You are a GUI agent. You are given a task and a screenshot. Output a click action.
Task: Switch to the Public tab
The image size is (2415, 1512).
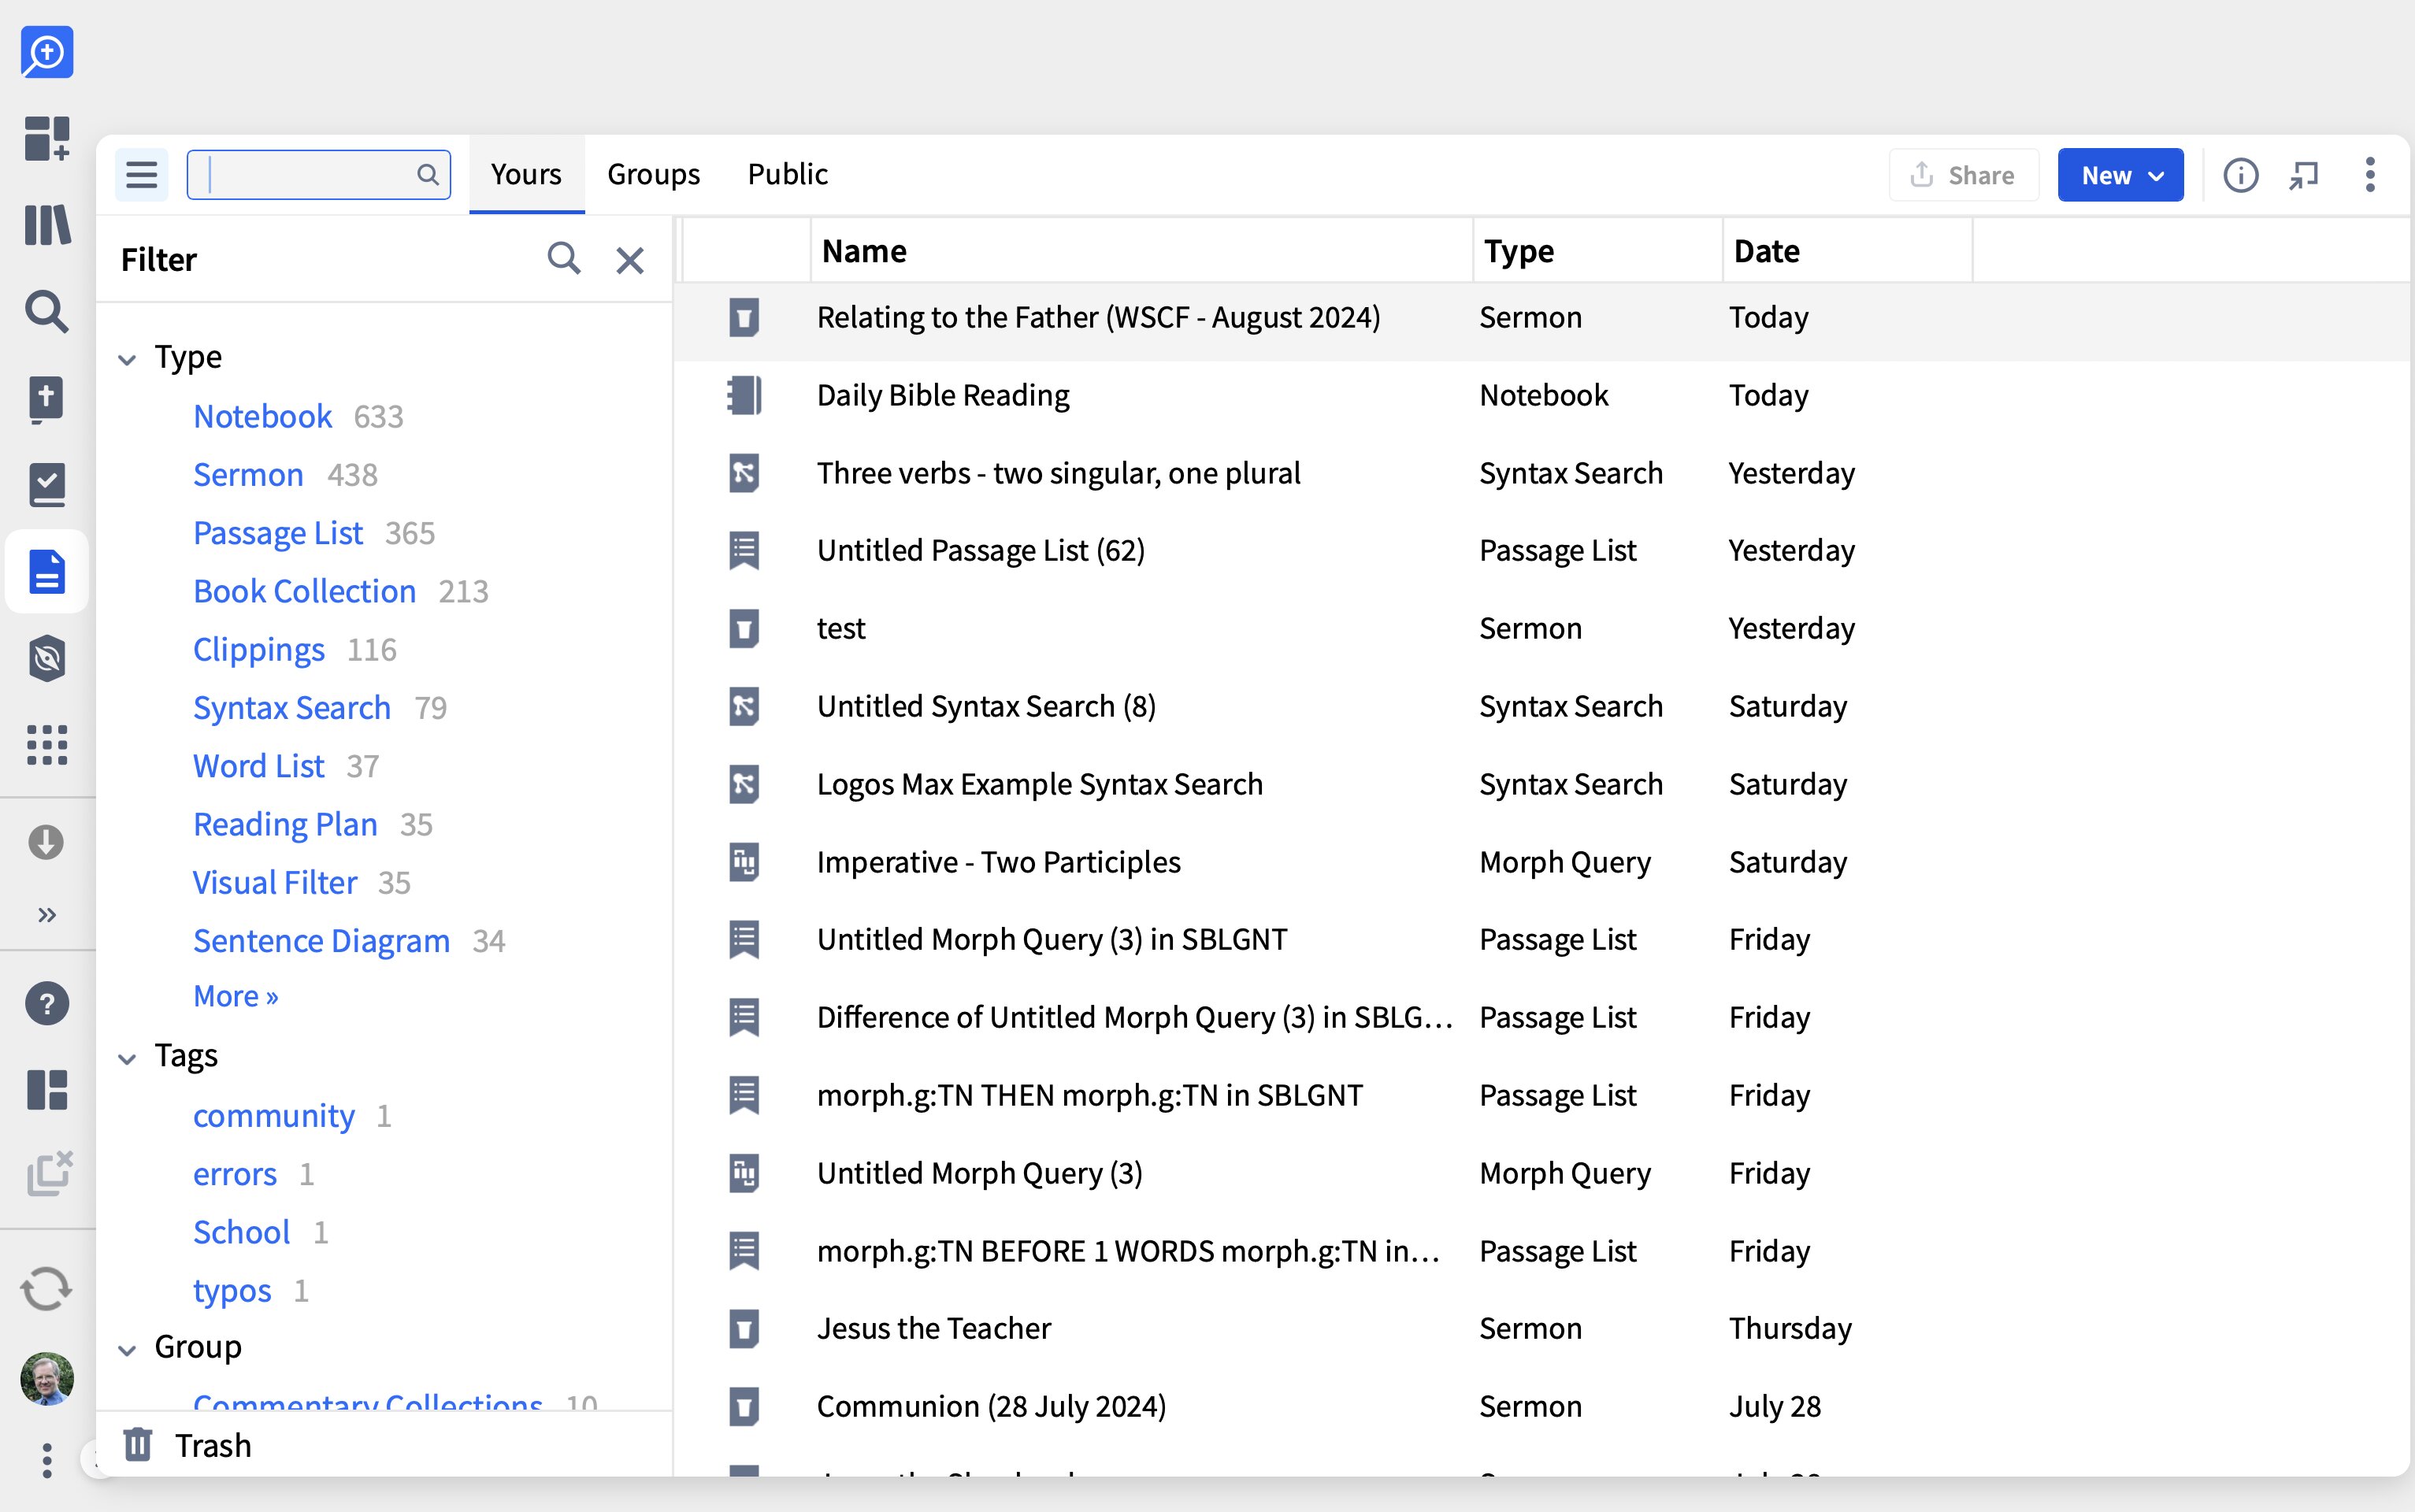[x=788, y=174]
